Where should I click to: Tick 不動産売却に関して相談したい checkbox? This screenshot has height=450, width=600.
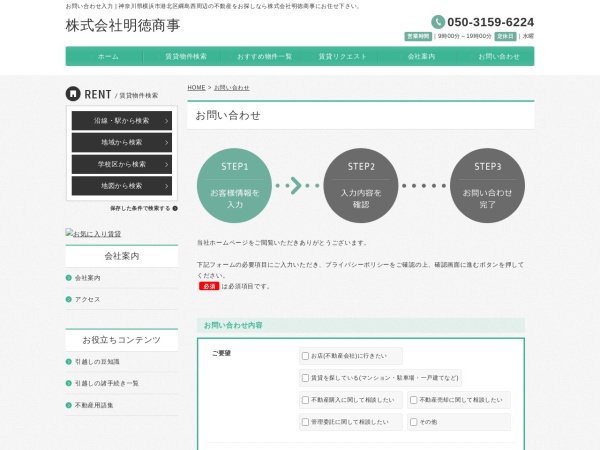(x=414, y=400)
